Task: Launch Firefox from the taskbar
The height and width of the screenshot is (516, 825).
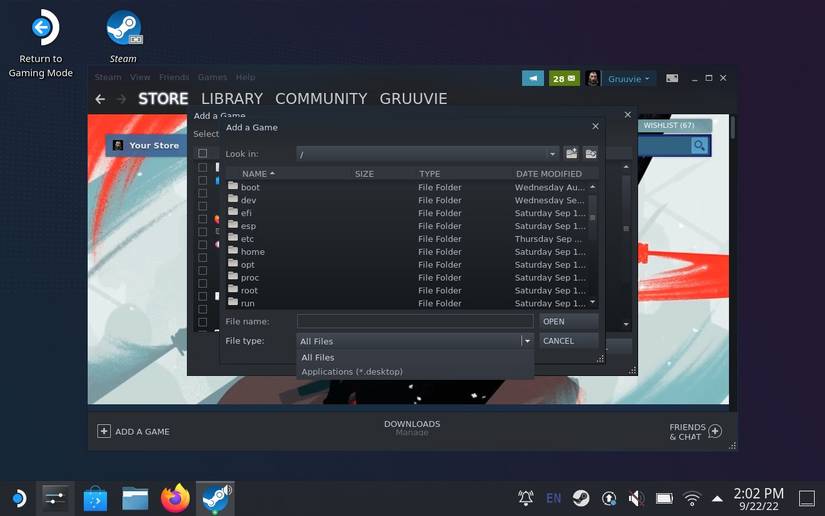Action: tap(176, 497)
